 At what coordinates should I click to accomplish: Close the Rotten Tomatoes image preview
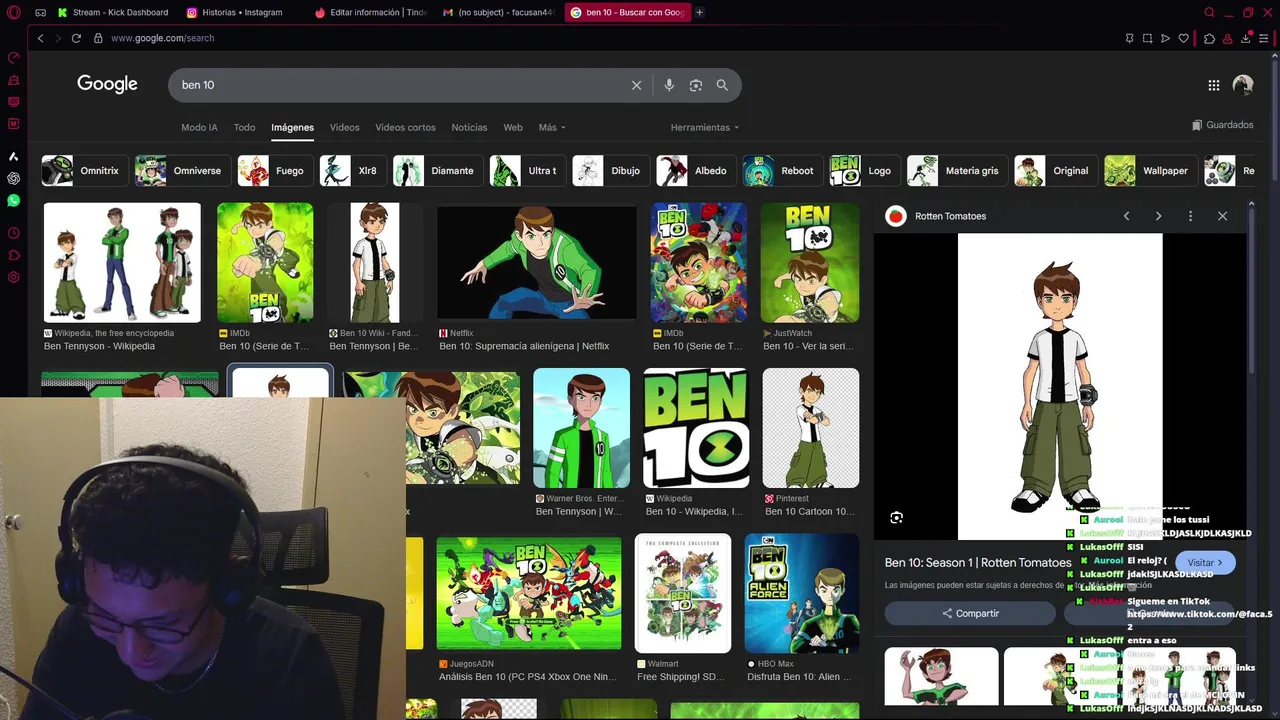tap(1222, 216)
